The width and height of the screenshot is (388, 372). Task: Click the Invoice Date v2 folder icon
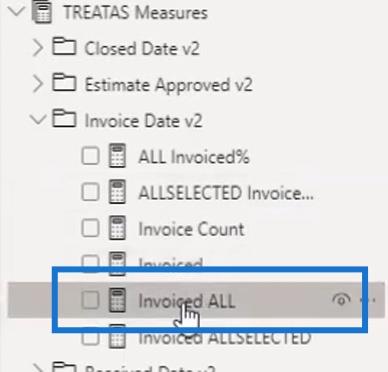tap(64, 119)
